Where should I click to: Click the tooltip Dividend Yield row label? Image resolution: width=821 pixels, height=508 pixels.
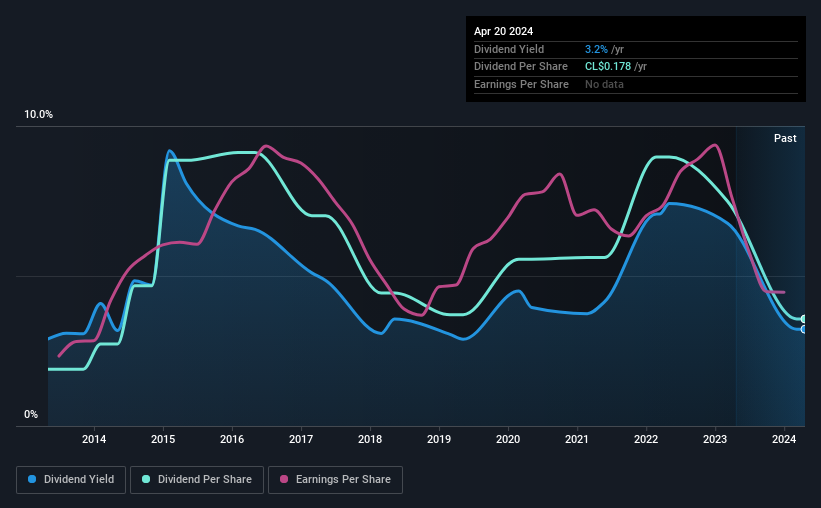point(509,49)
